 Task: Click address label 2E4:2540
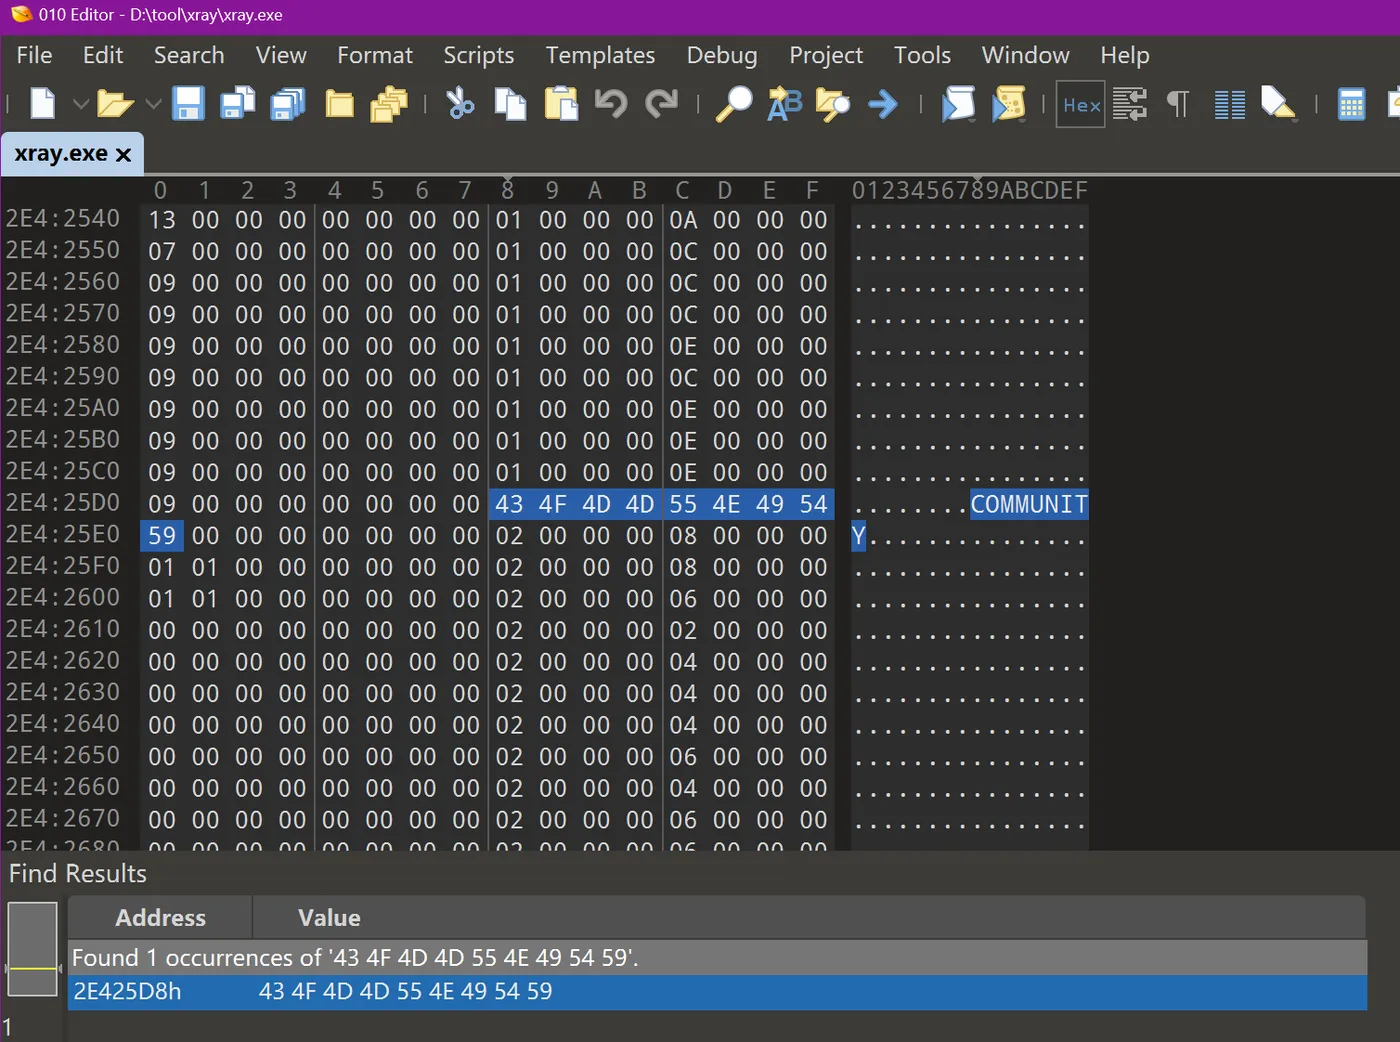(x=63, y=219)
